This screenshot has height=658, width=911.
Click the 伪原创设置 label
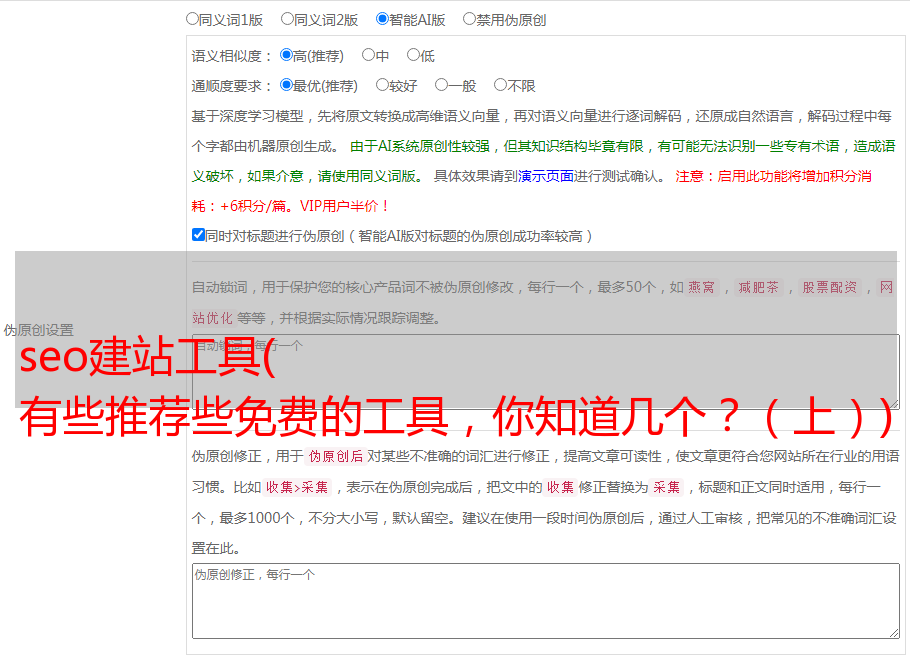(39, 330)
